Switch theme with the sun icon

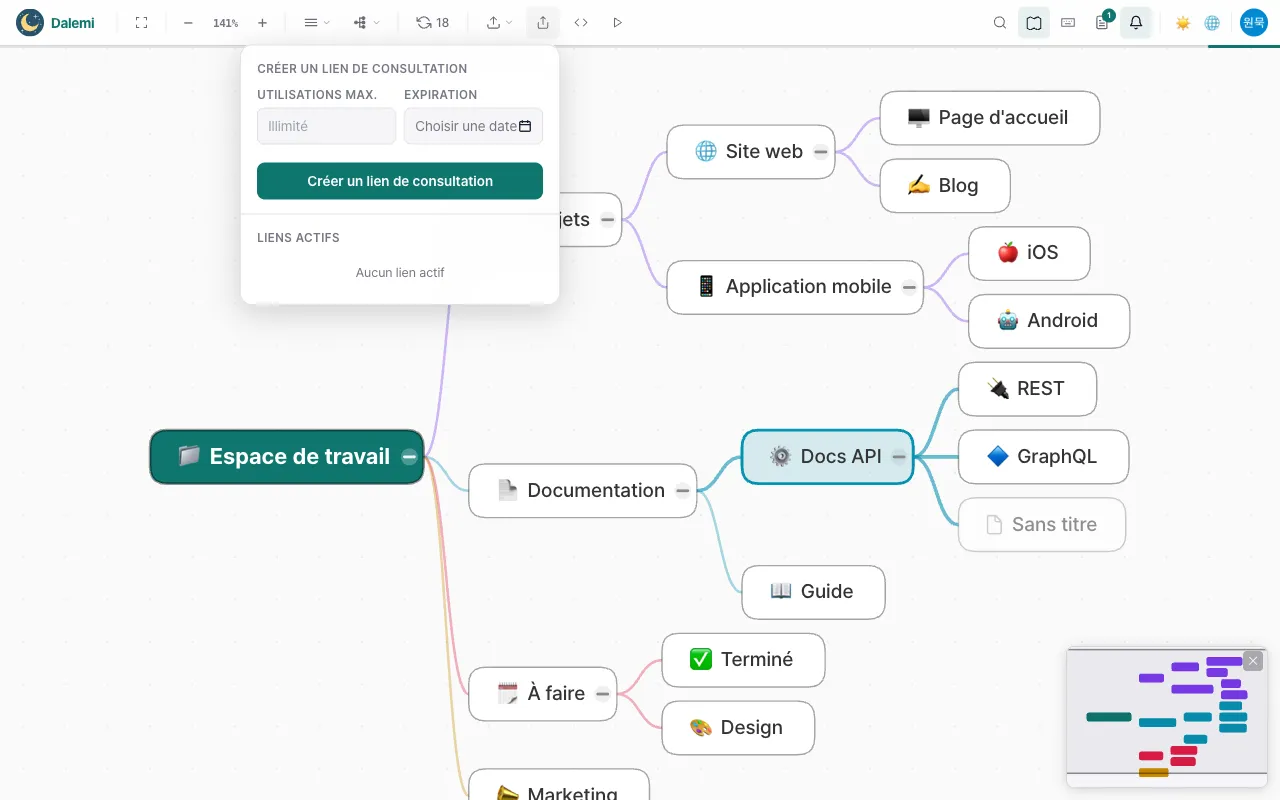(x=1183, y=22)
